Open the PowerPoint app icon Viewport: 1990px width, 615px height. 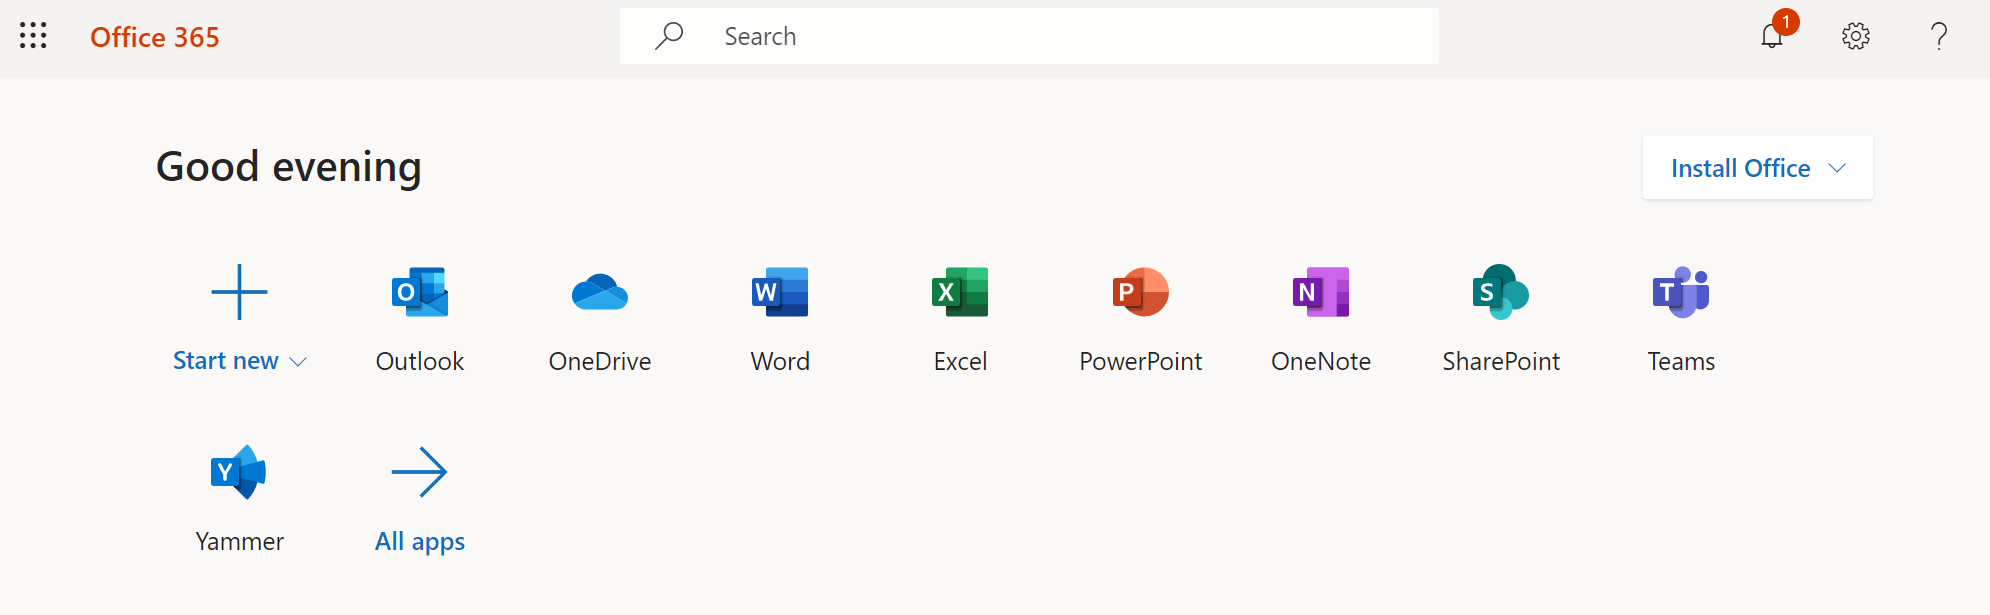click(x=1140, y=293)
